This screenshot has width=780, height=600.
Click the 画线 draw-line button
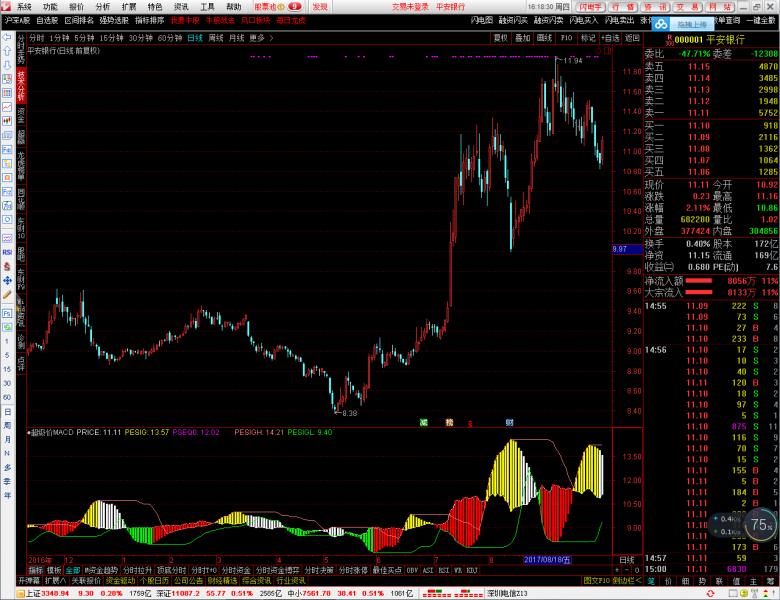coord(544,38)
